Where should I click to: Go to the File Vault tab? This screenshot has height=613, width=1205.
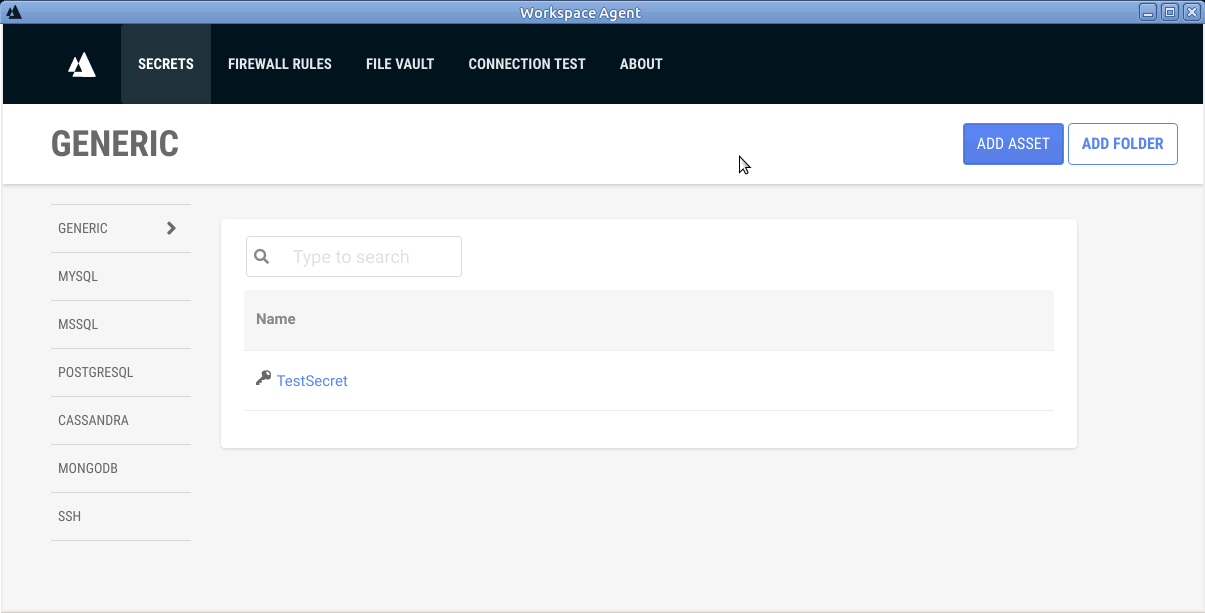400,64
